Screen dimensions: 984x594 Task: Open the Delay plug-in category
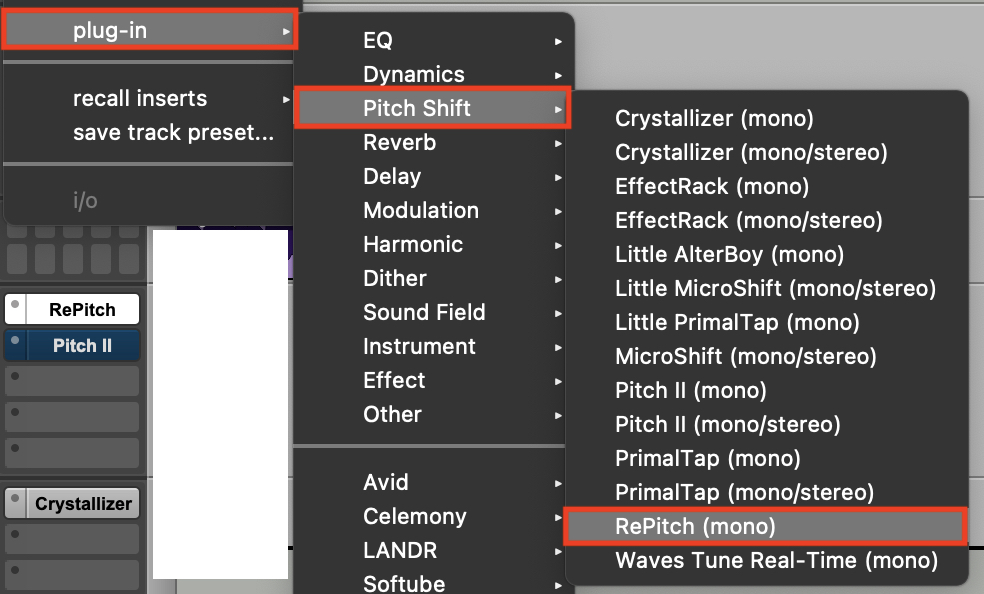coord(392,177)
